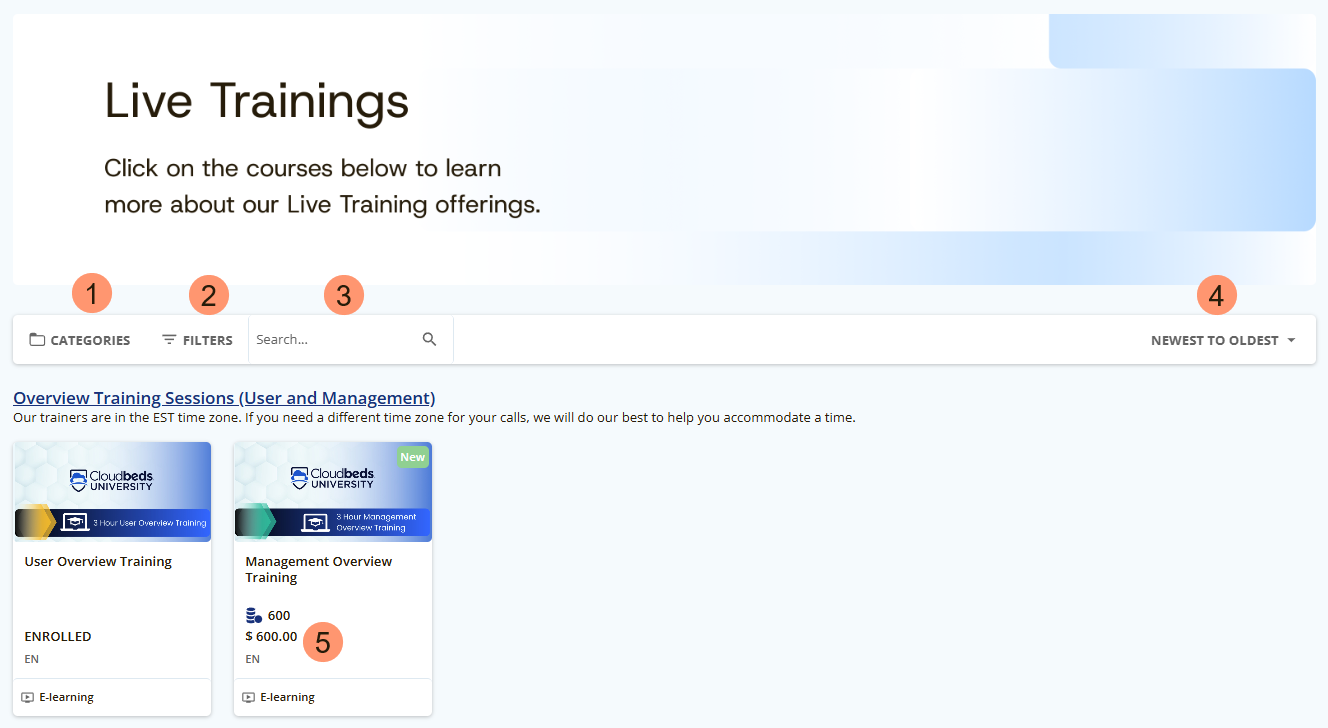Click the search magnifying glass icon
The image size is (1328, 728).
[430, 340]
